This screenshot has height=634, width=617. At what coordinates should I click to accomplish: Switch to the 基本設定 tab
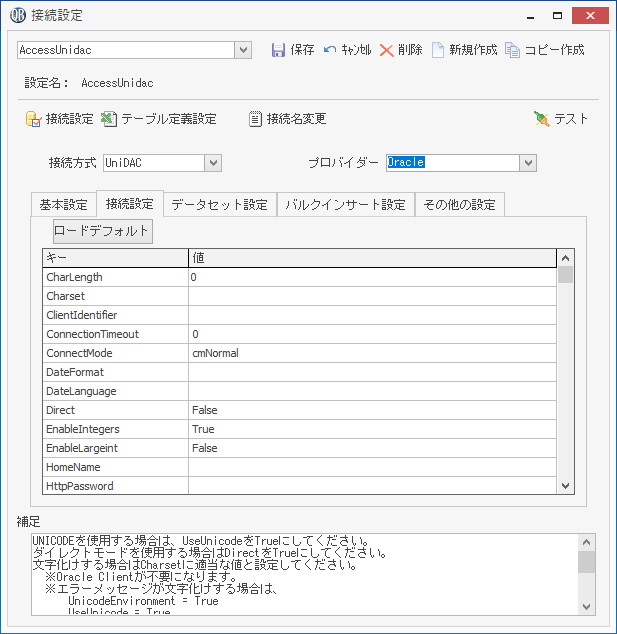point(63,205)
